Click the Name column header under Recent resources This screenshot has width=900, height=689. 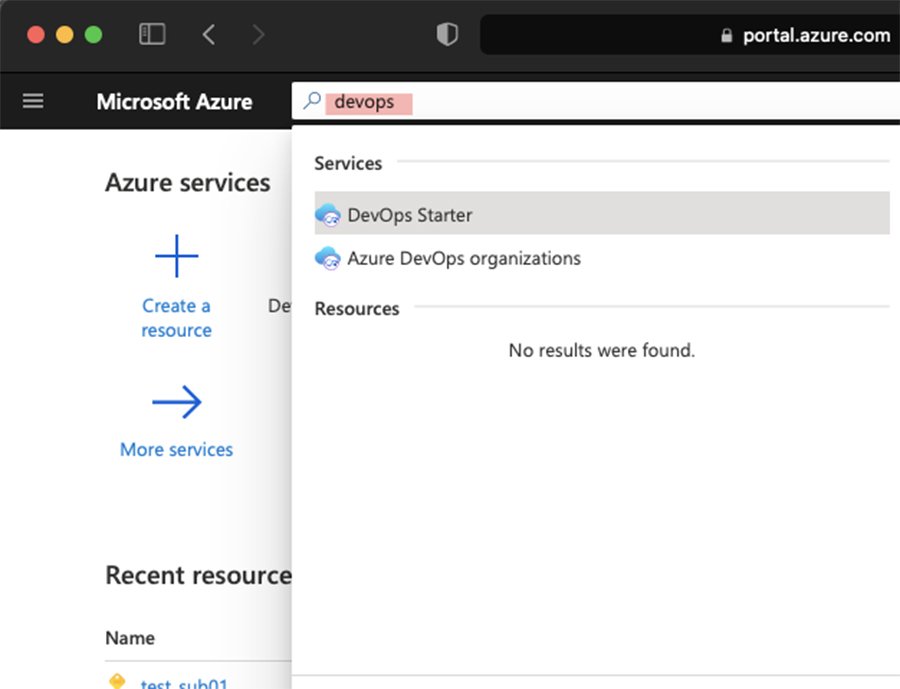tap(129, 637)
